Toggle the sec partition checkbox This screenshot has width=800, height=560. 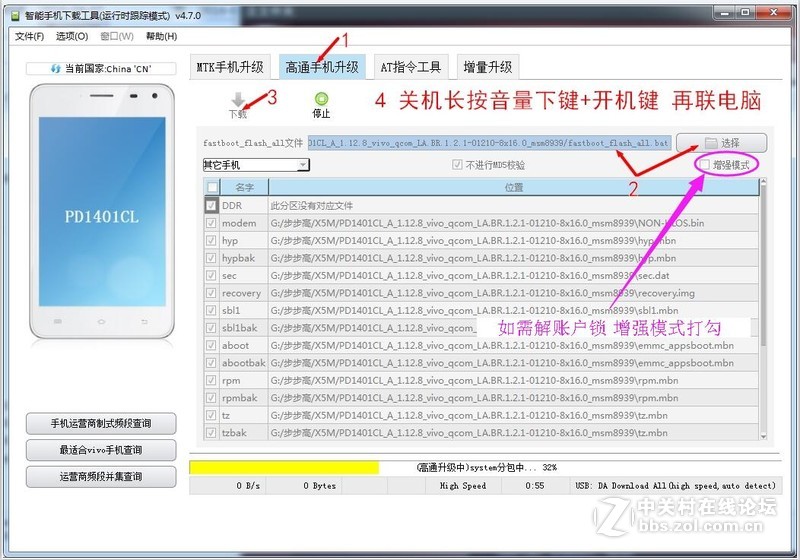click(211, 275)
